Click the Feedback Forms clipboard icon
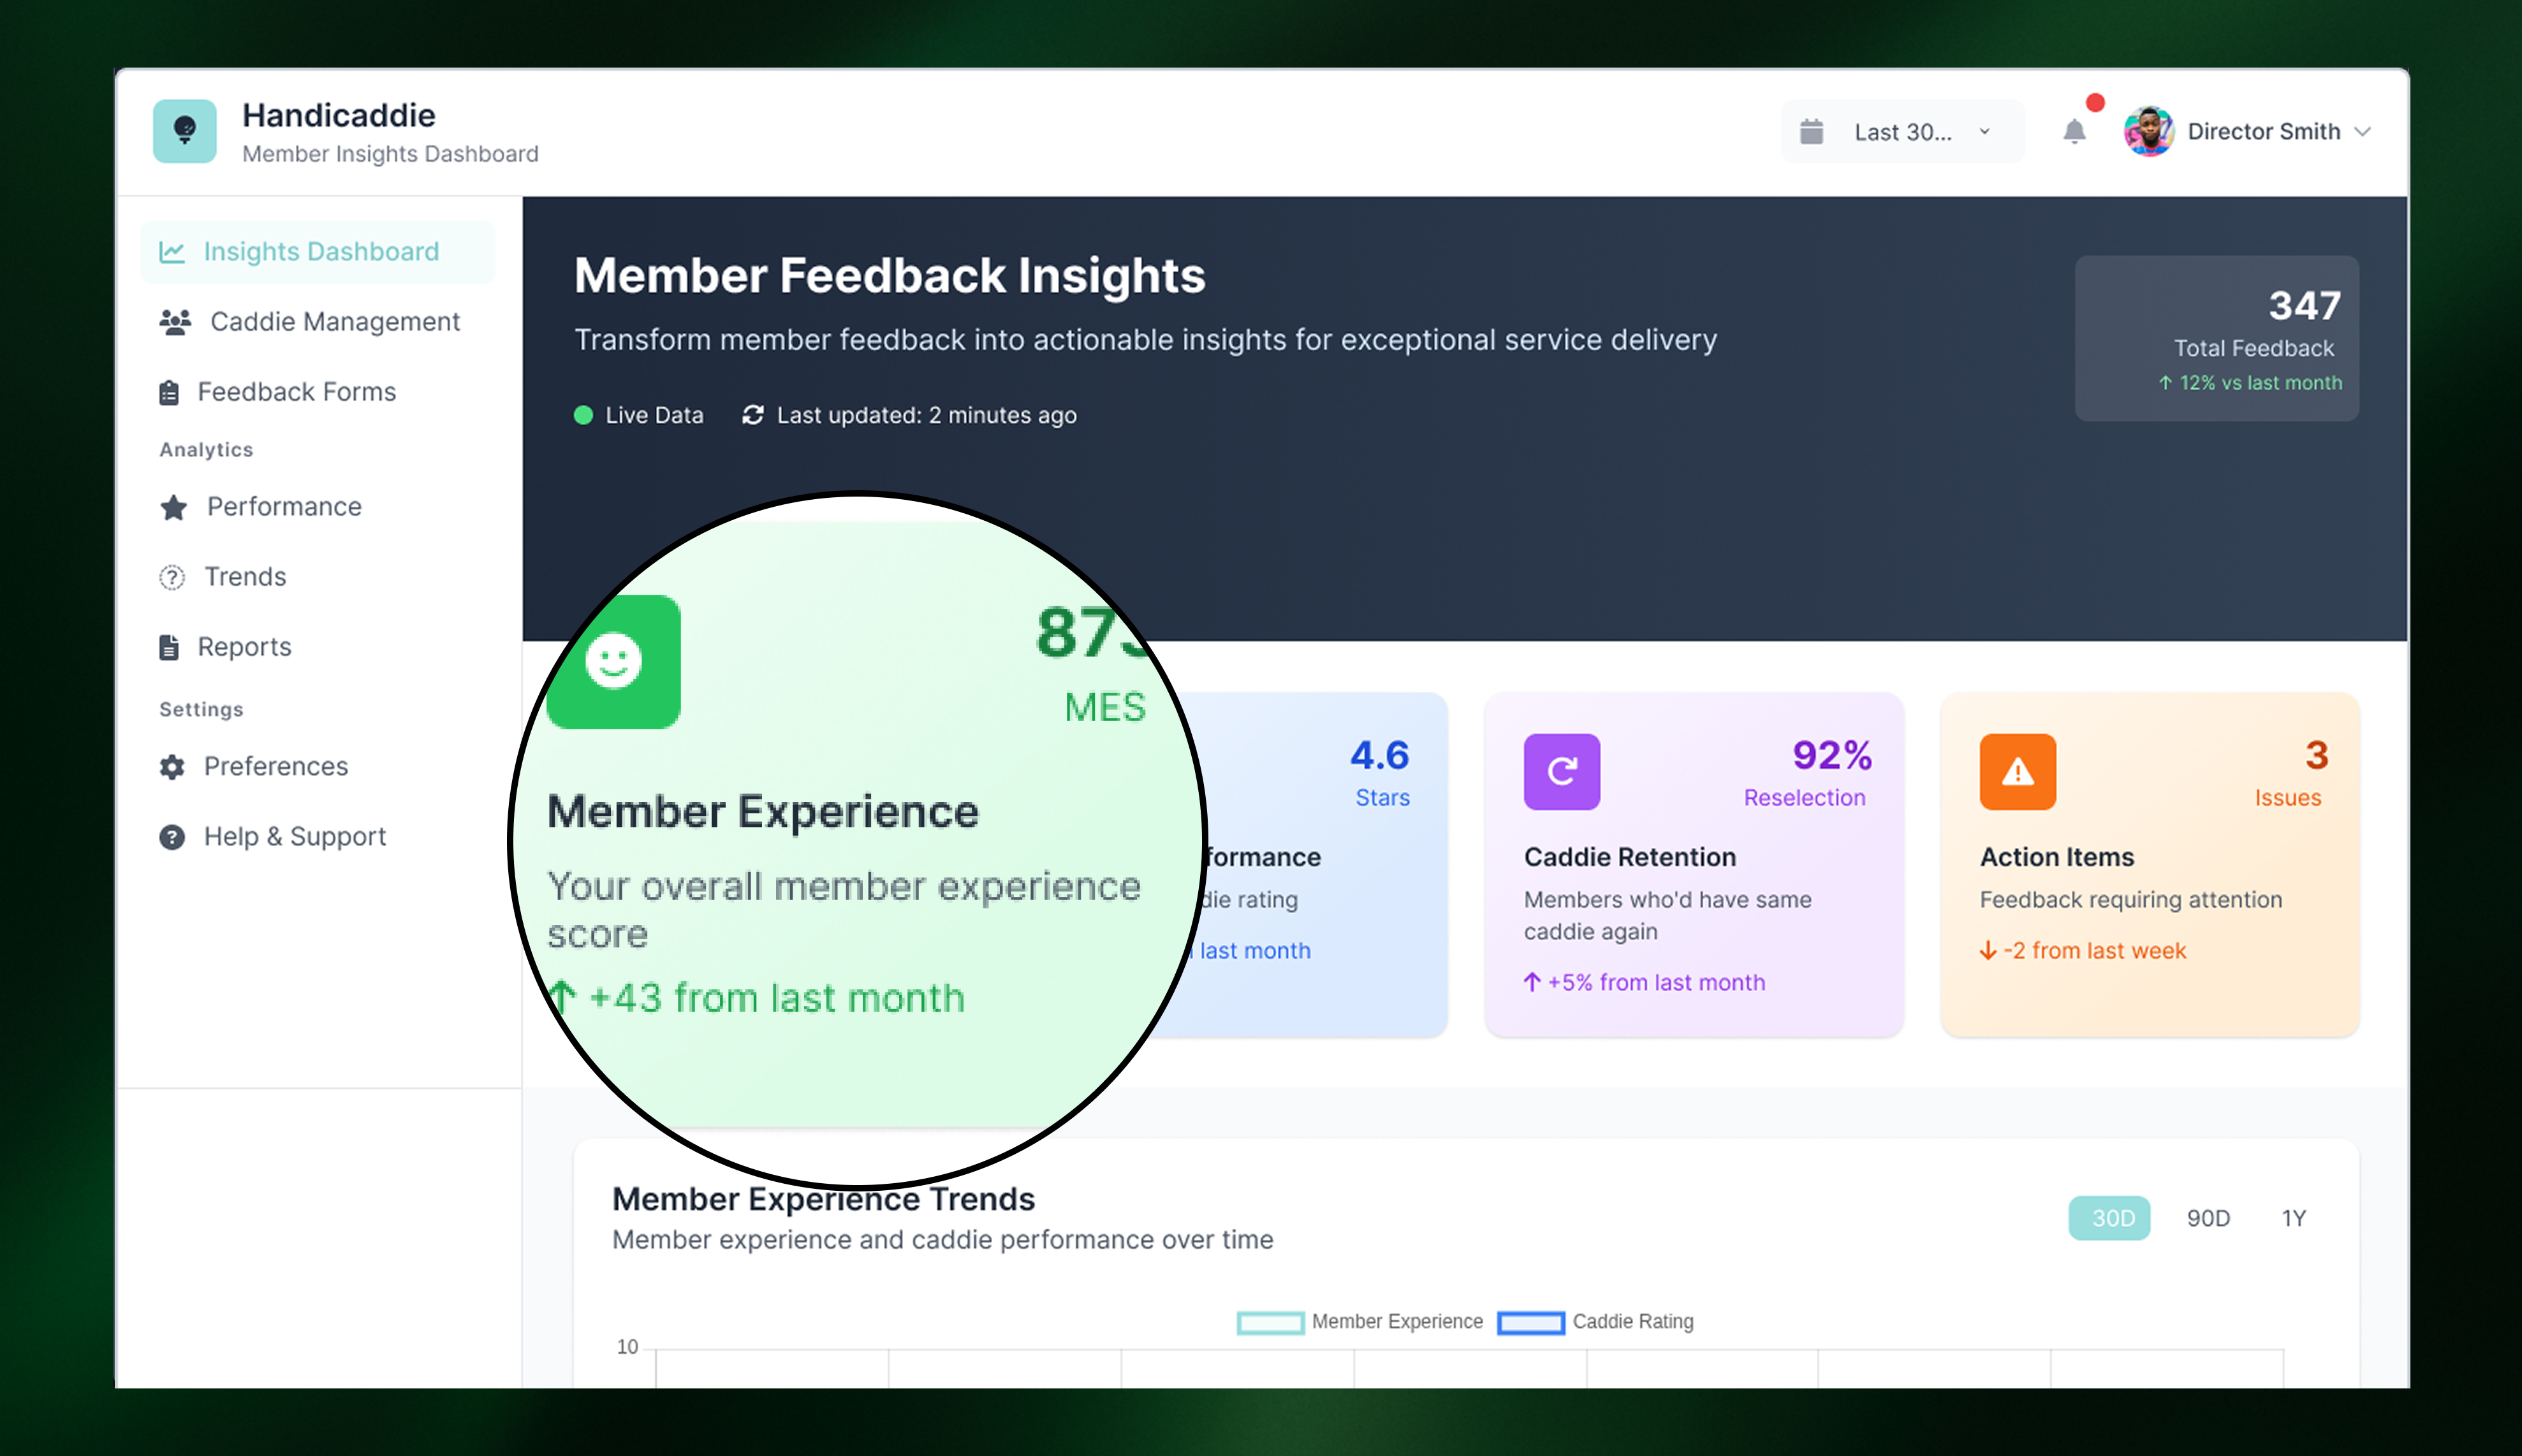The image size is (2522, 1456). coord(171,392)
